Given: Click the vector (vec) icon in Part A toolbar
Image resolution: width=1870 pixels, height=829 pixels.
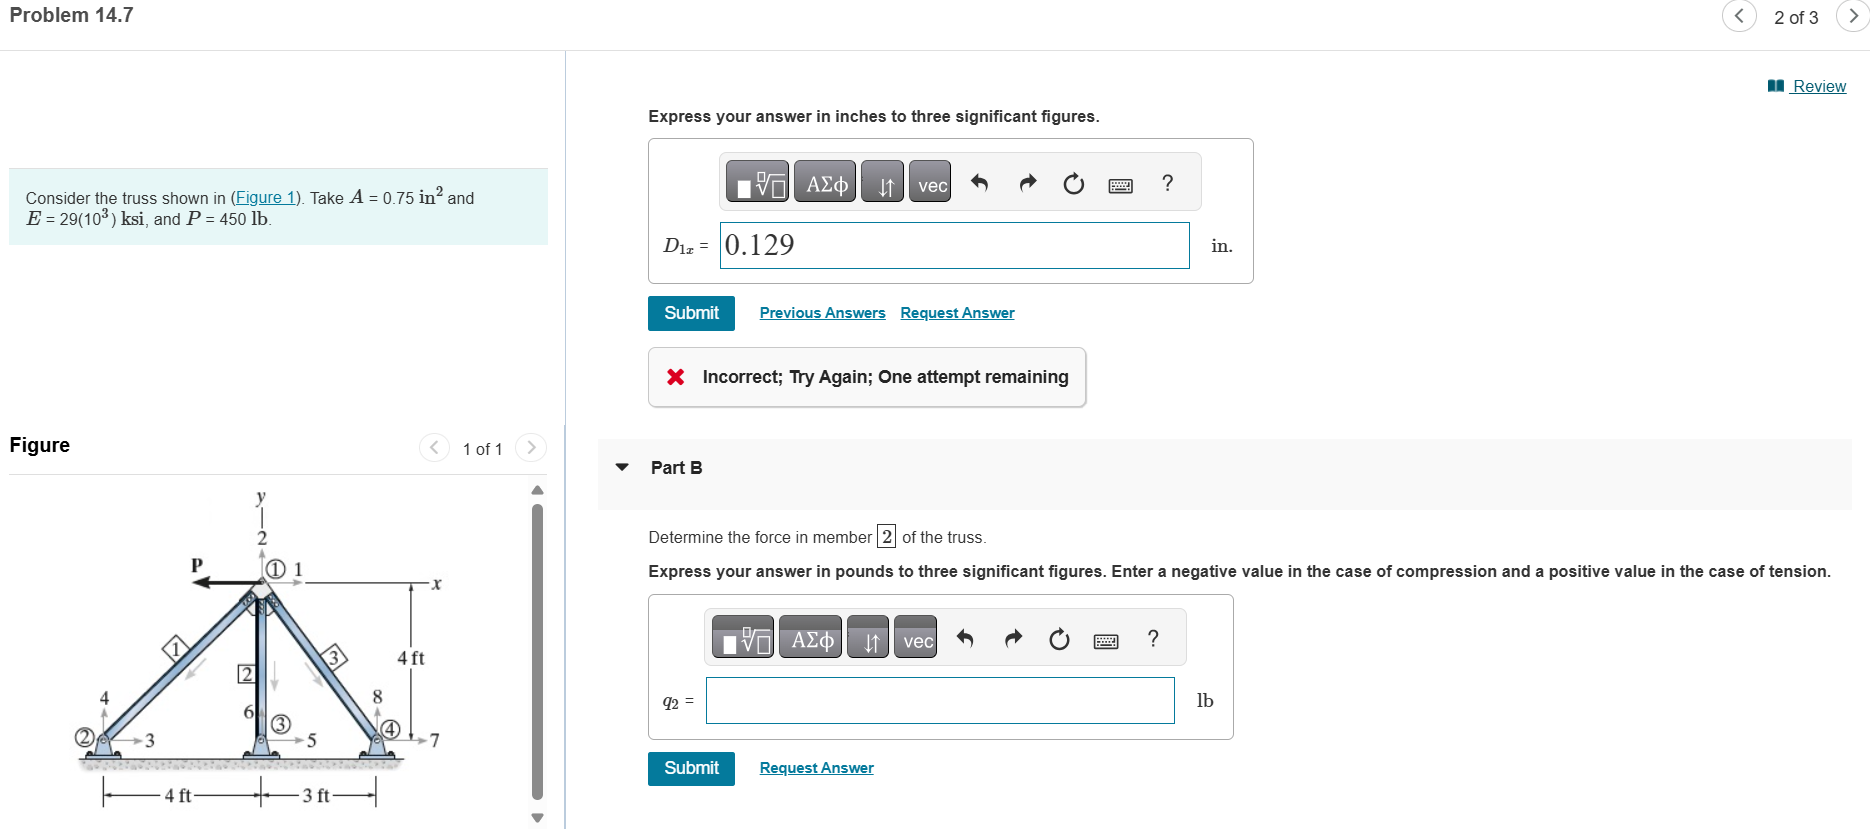Looking at the screenshot, I should click(x=929, y=182).
